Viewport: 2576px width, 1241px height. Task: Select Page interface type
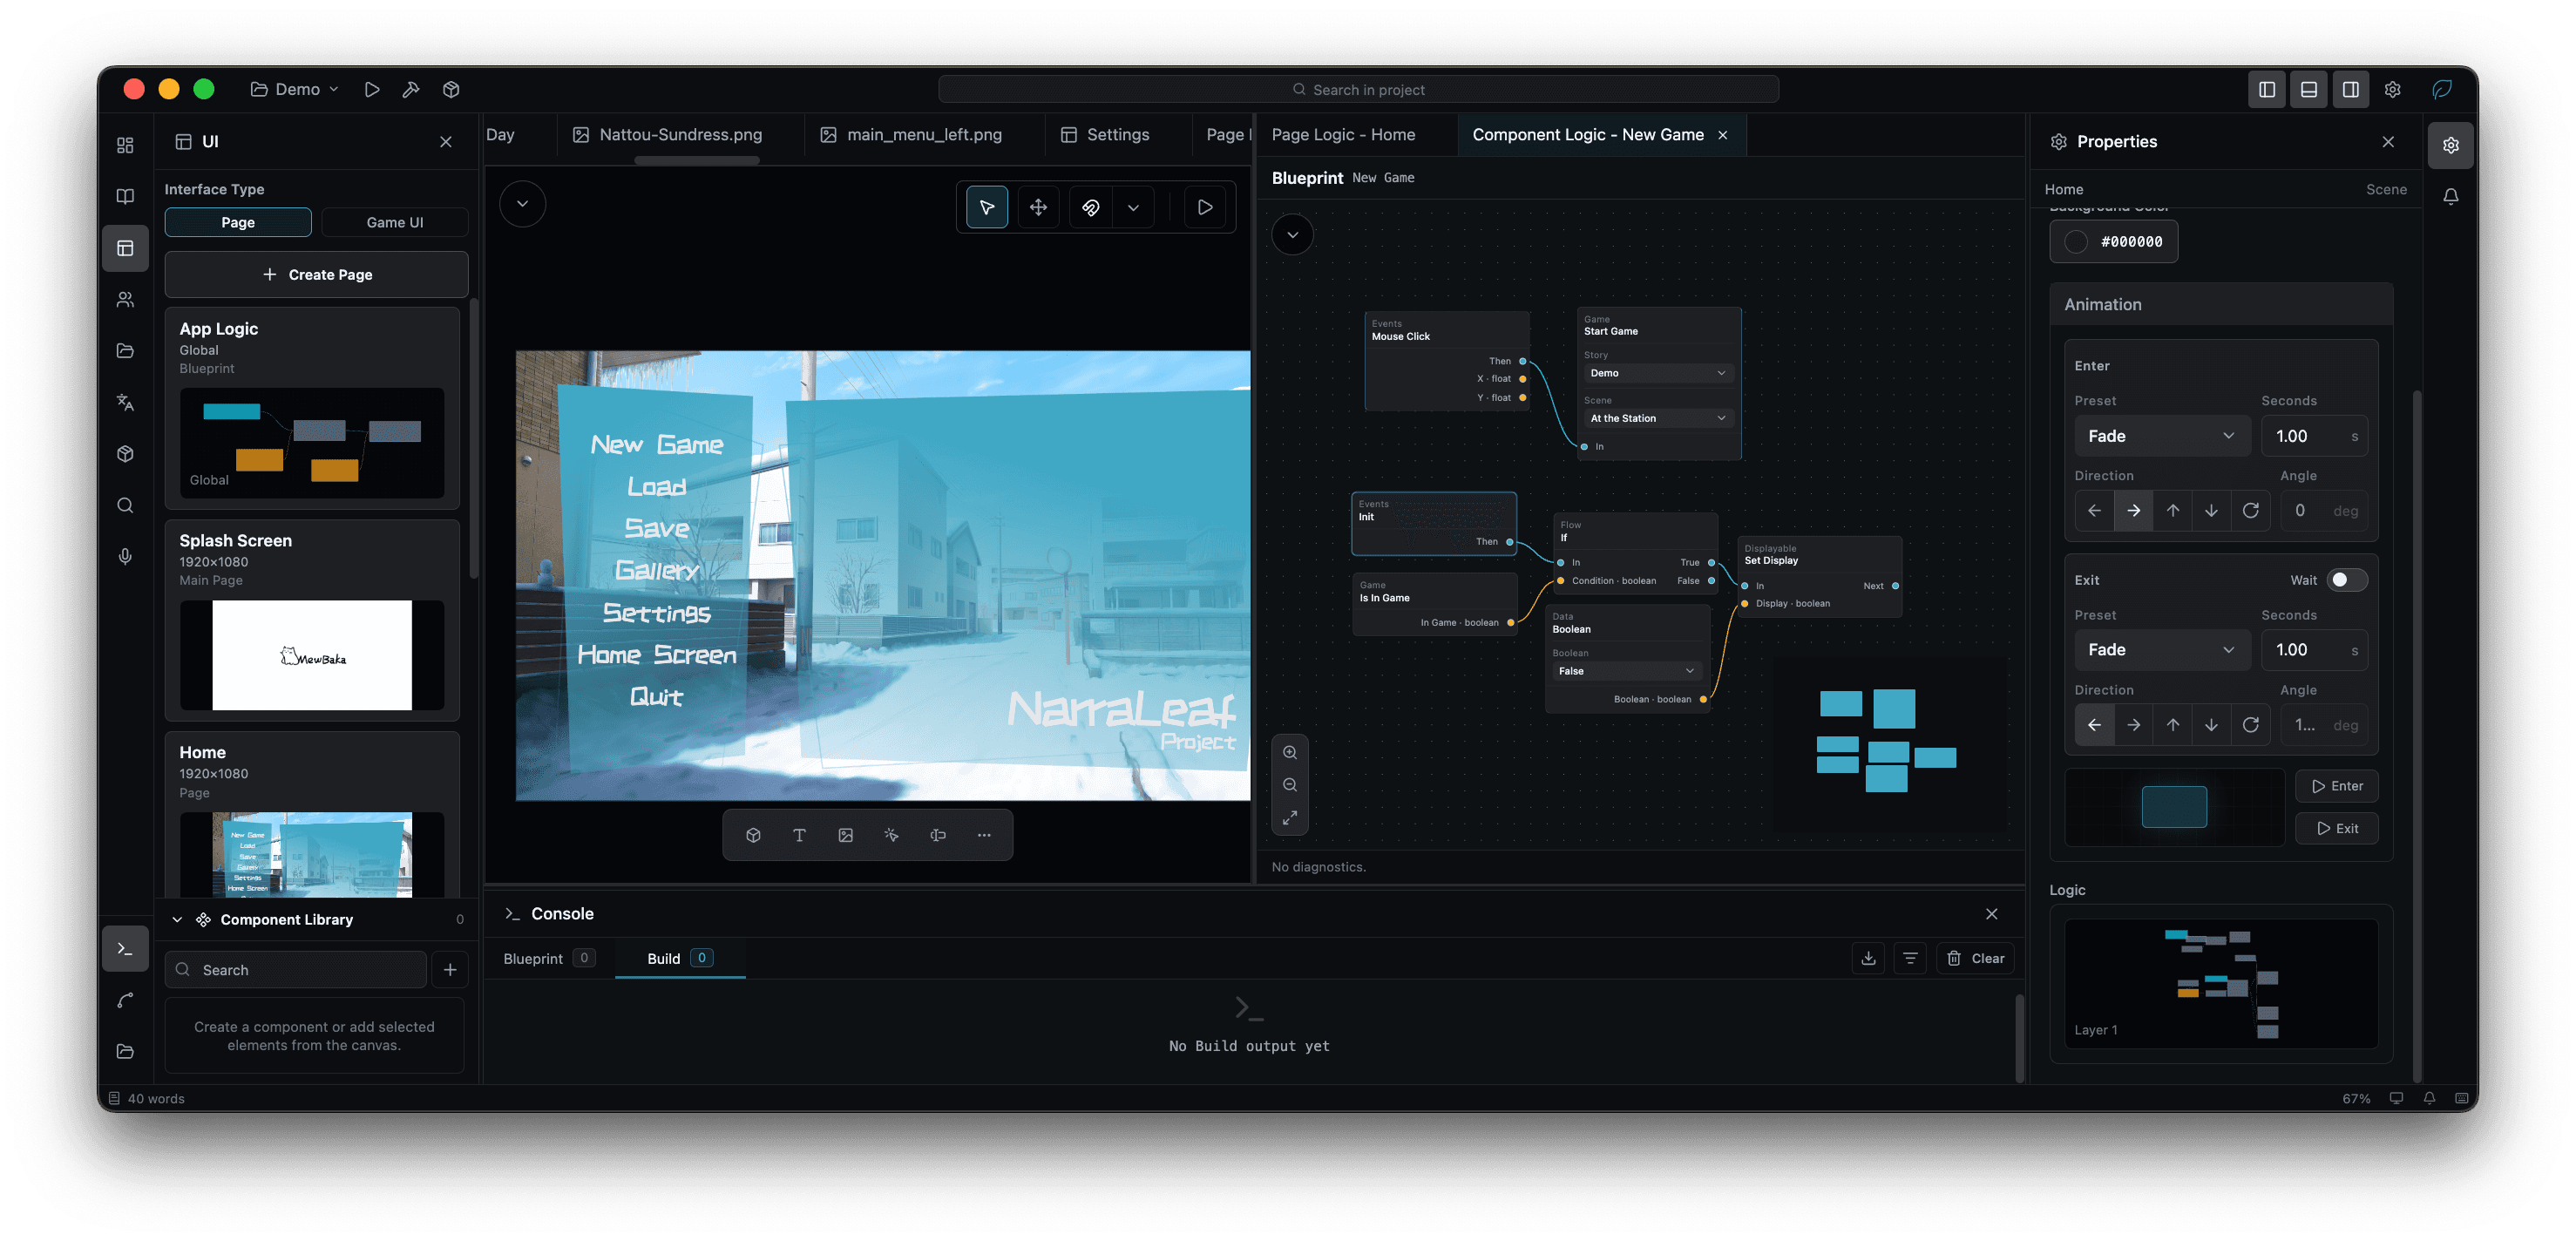238,222
